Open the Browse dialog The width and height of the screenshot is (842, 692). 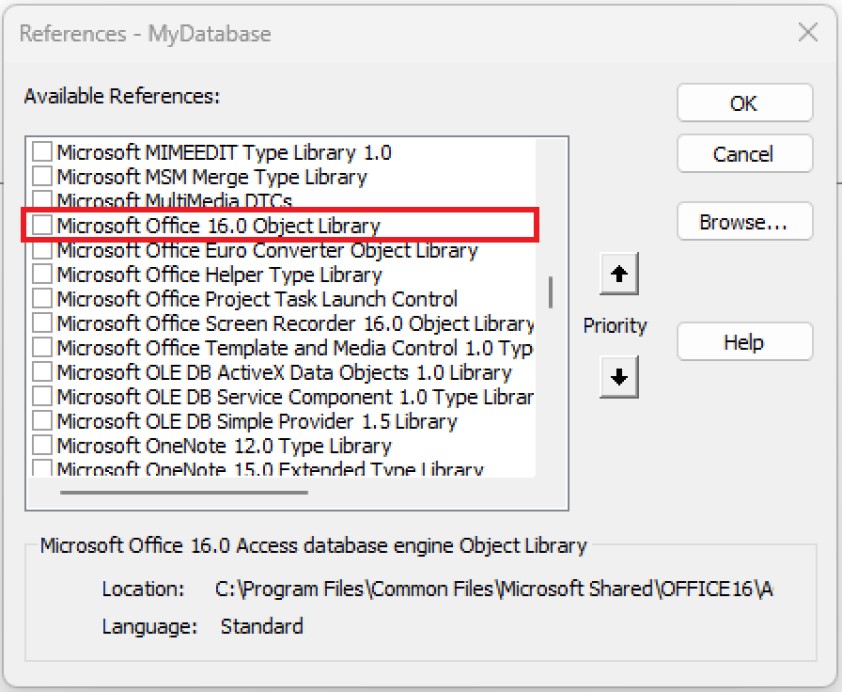point(744,222)
